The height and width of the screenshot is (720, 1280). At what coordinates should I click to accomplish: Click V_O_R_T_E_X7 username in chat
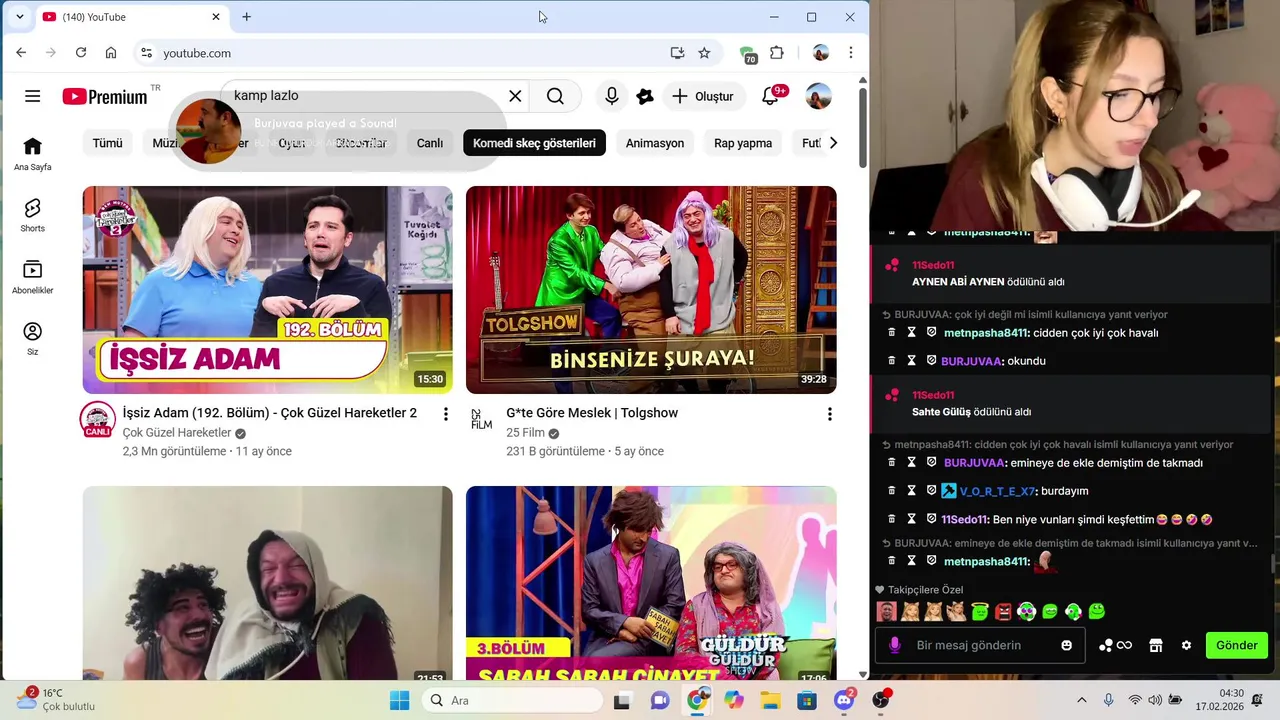click(x=997, y=491)
